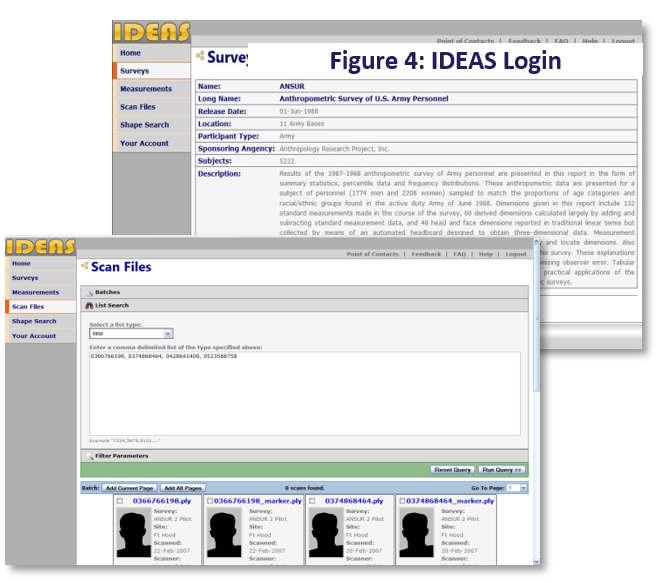Screen dimensions: 664x583
Task: Open the FAQ link in front window
Action: tap(459, 254)
